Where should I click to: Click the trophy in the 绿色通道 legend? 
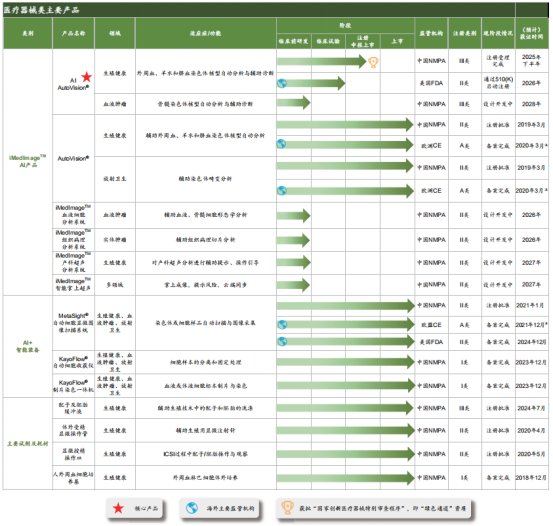(287, 507)
